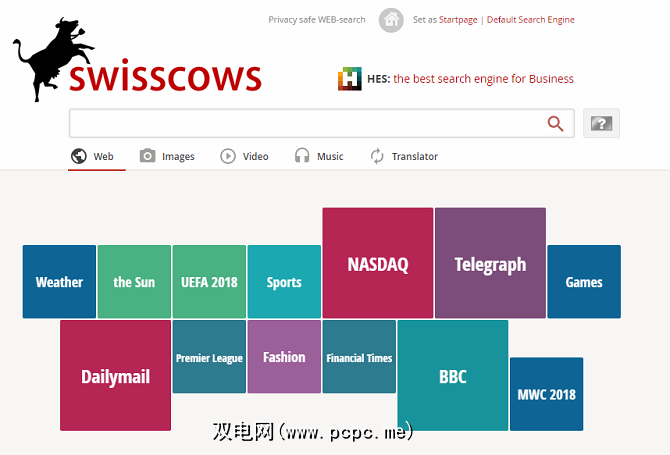This screenshot has height=455, width=670.
Task: Switch to the Images tab
Action: pyautogui.click(x=167, y=157)
